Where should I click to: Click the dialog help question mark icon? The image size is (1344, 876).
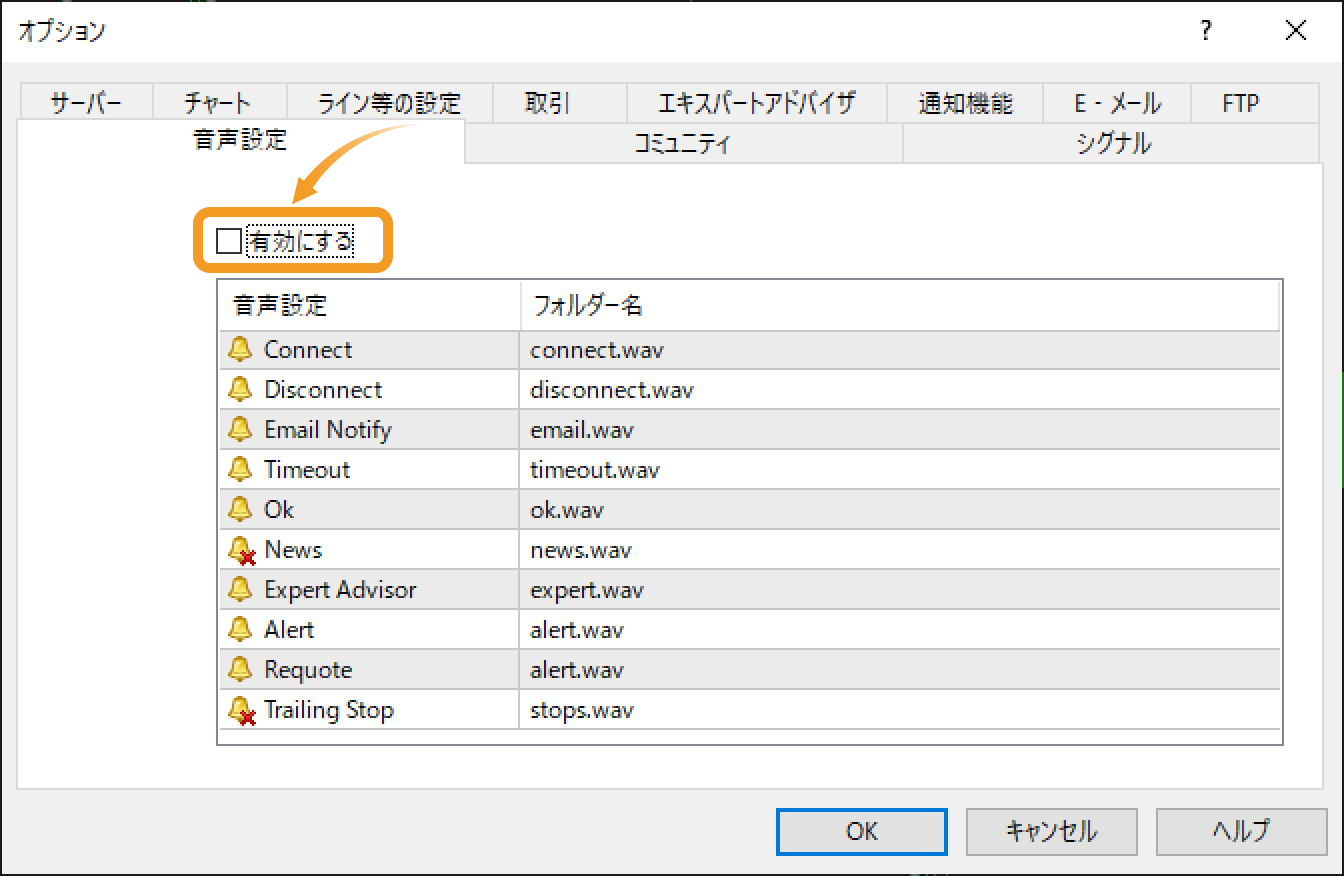point(1205,31)
